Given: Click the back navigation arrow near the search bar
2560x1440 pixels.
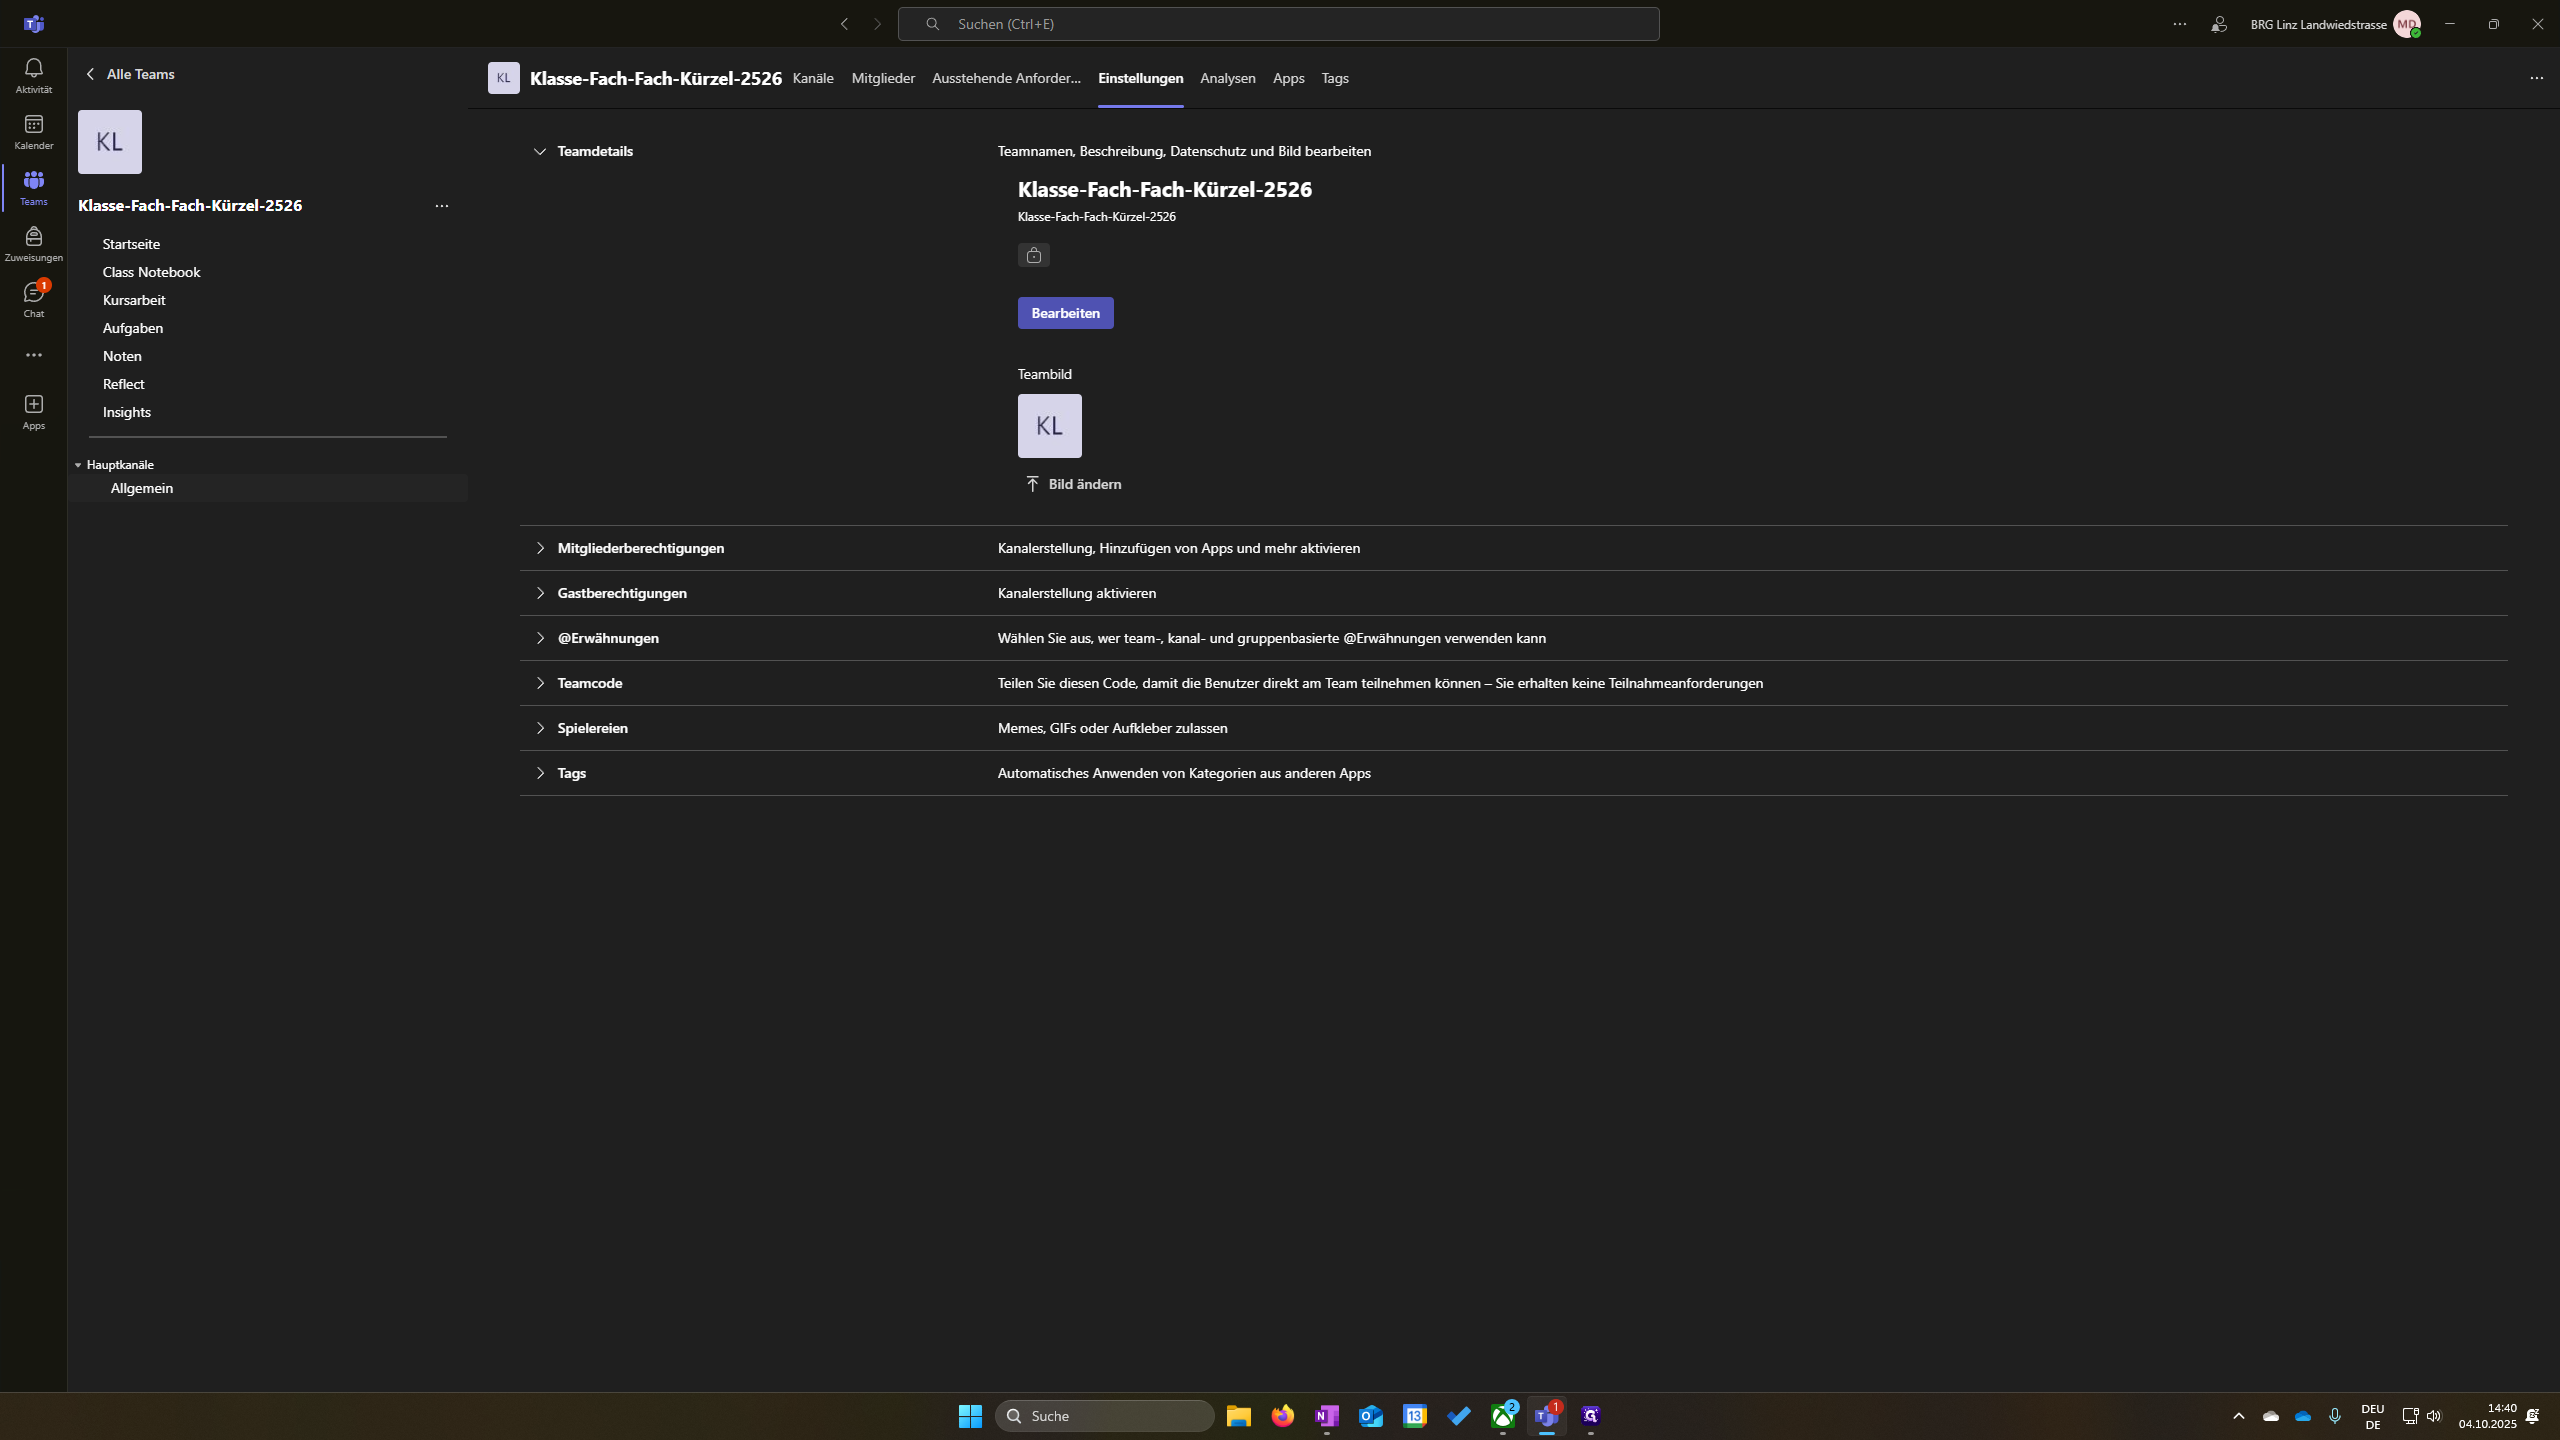Looking at the screenshot, I should pyautogui.click(x=844, y=23).
